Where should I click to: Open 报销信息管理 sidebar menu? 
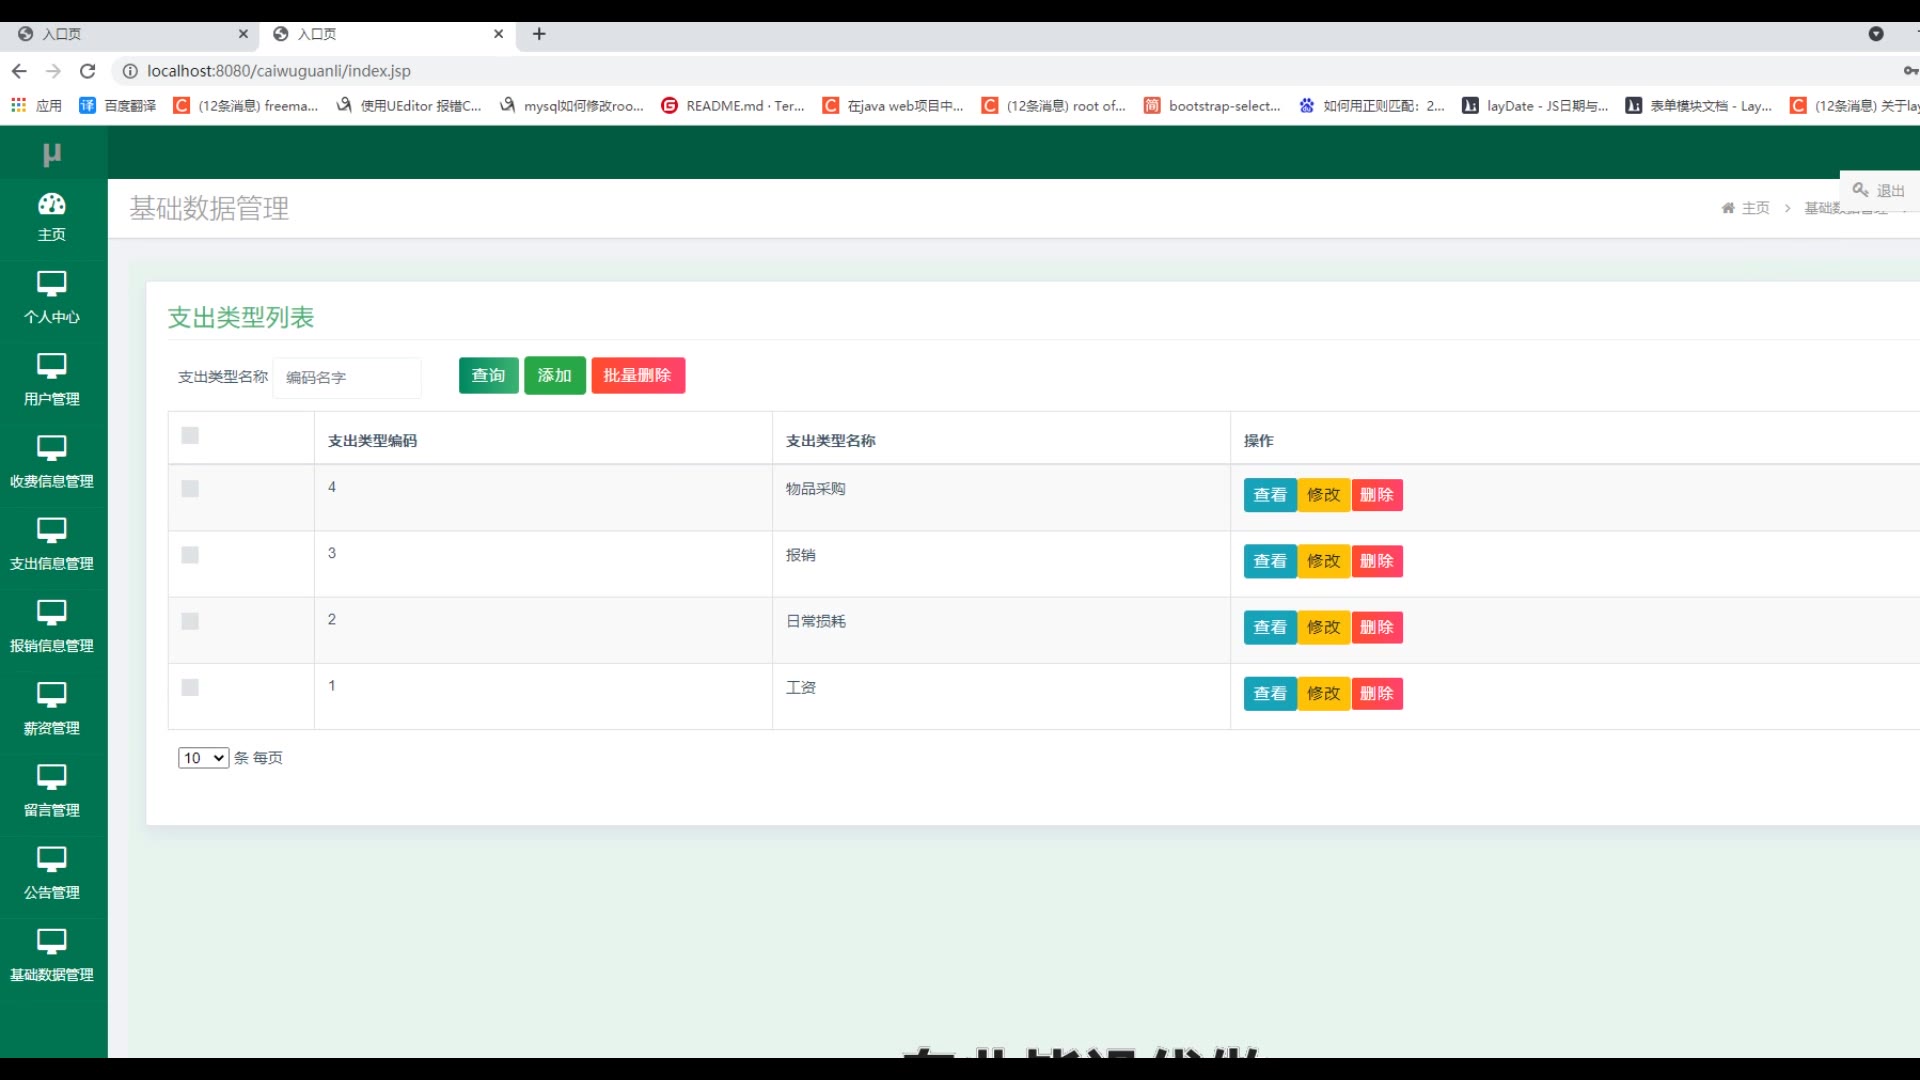pos(52,626)
